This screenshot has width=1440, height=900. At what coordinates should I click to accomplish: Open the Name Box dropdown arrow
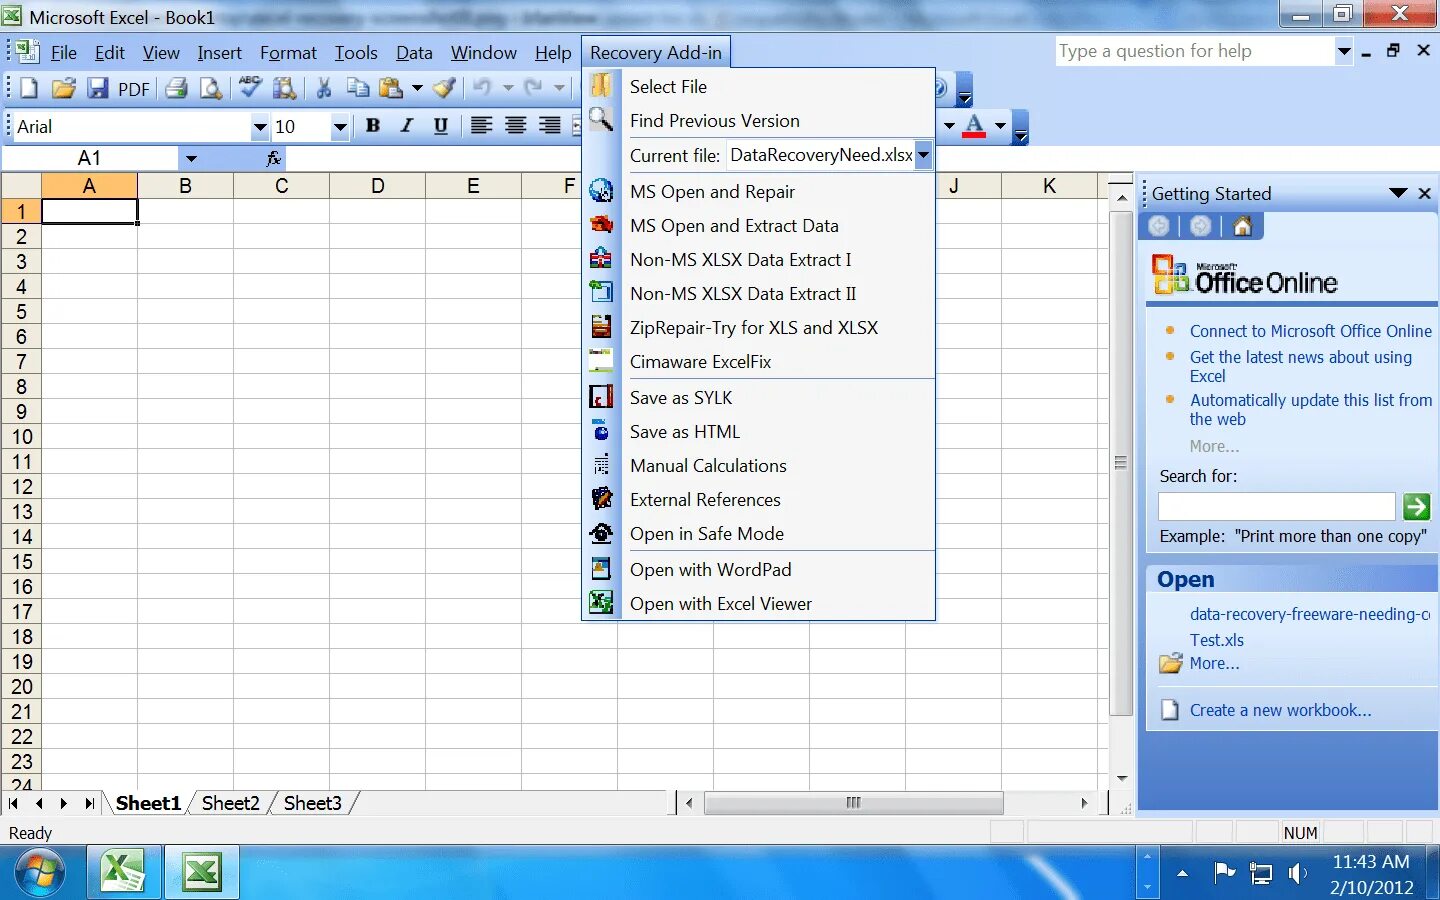point(191,158)
